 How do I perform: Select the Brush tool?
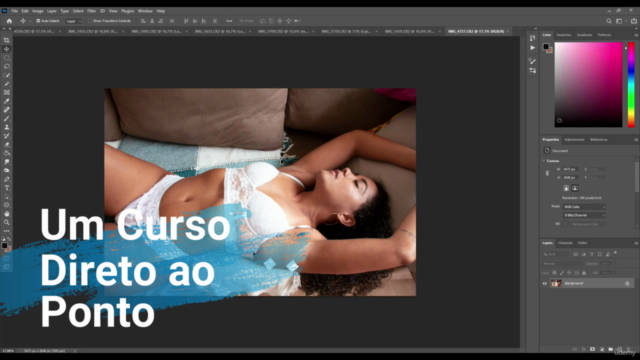7,118
